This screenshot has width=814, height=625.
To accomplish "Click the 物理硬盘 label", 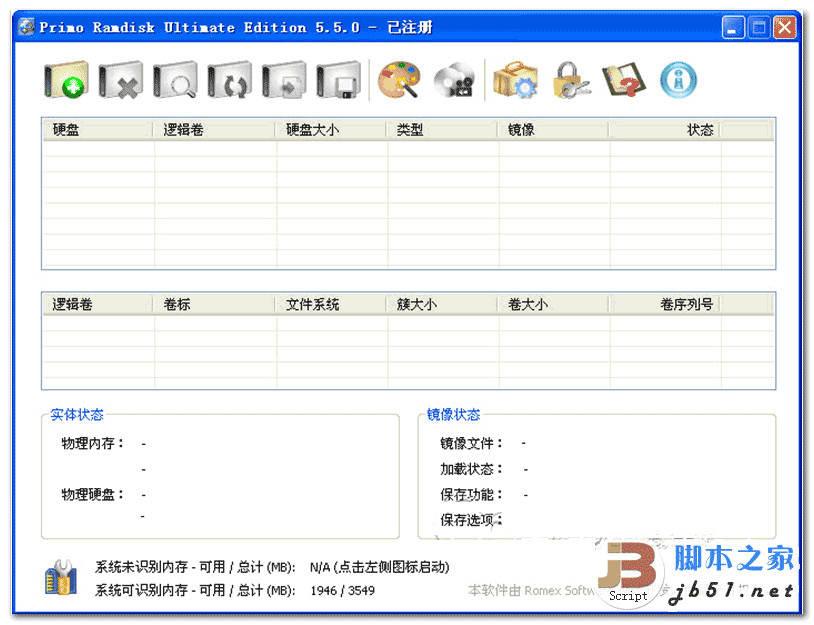I will coord(92,494).
